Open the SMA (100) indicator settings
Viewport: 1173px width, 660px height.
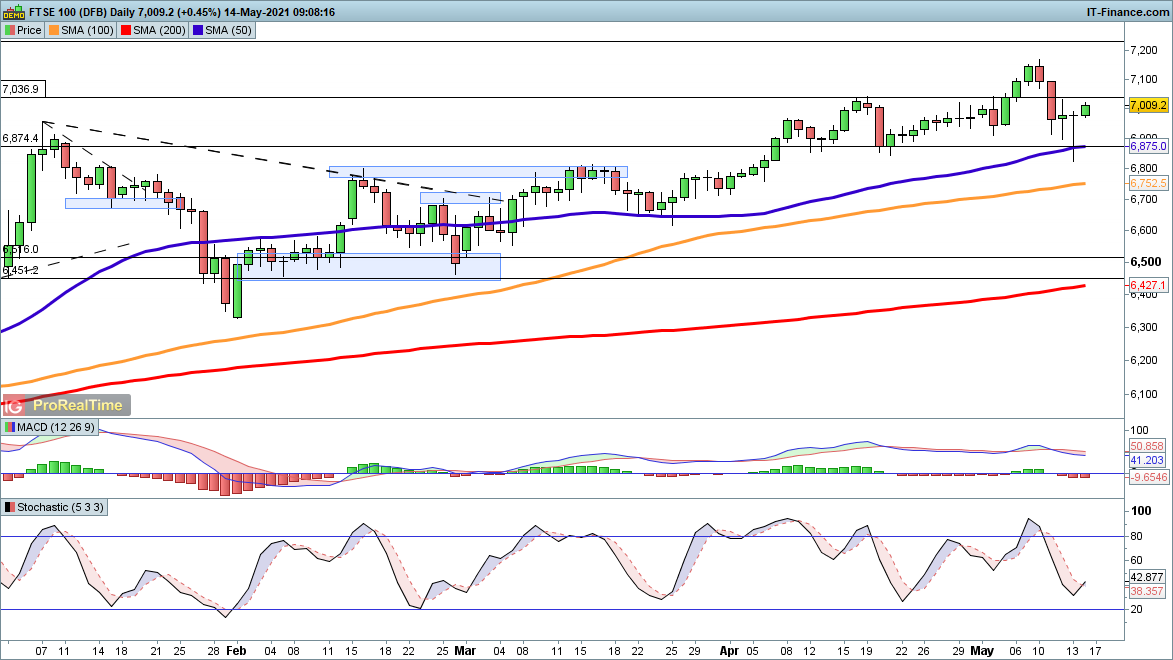(x=82, y=30)
